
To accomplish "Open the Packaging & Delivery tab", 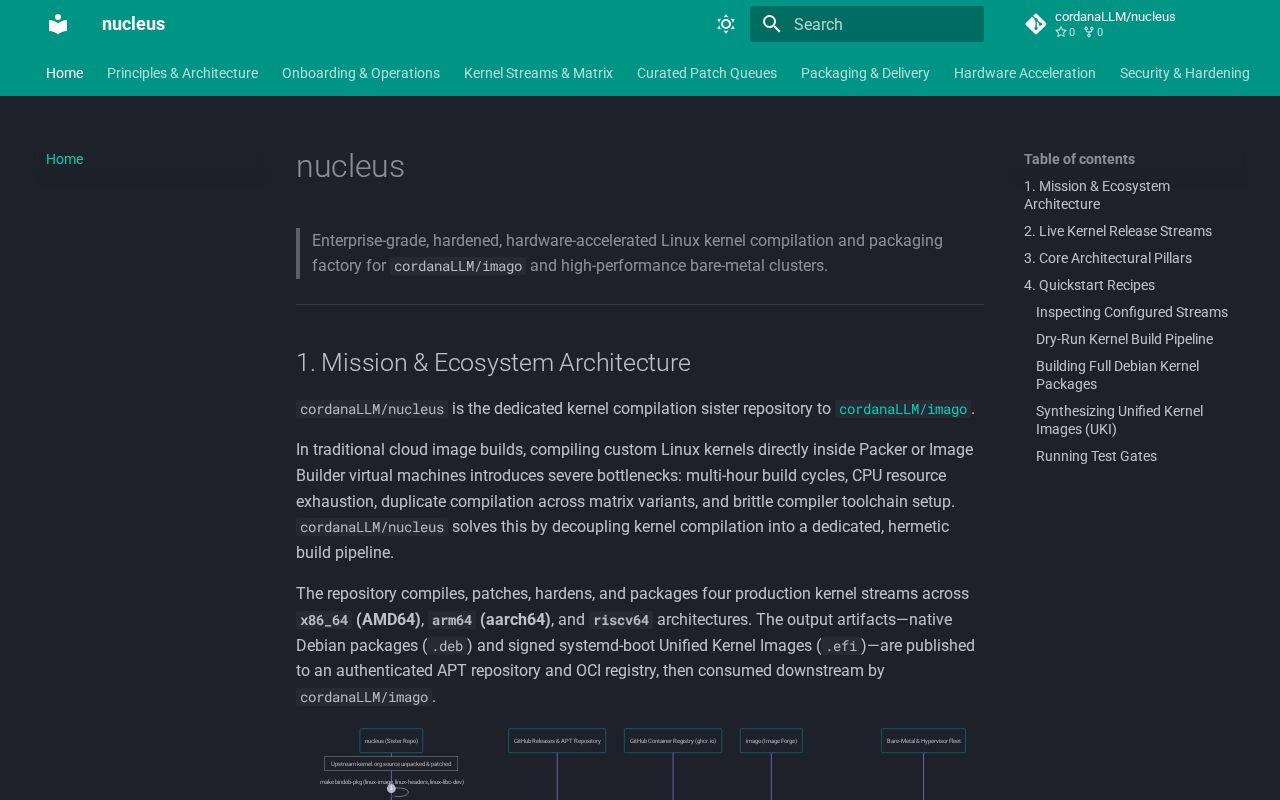I will point(865,73).
